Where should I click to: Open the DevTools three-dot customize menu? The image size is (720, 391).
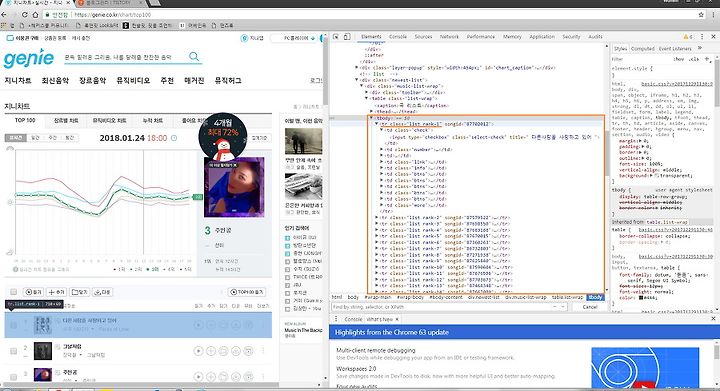point(702,37)
